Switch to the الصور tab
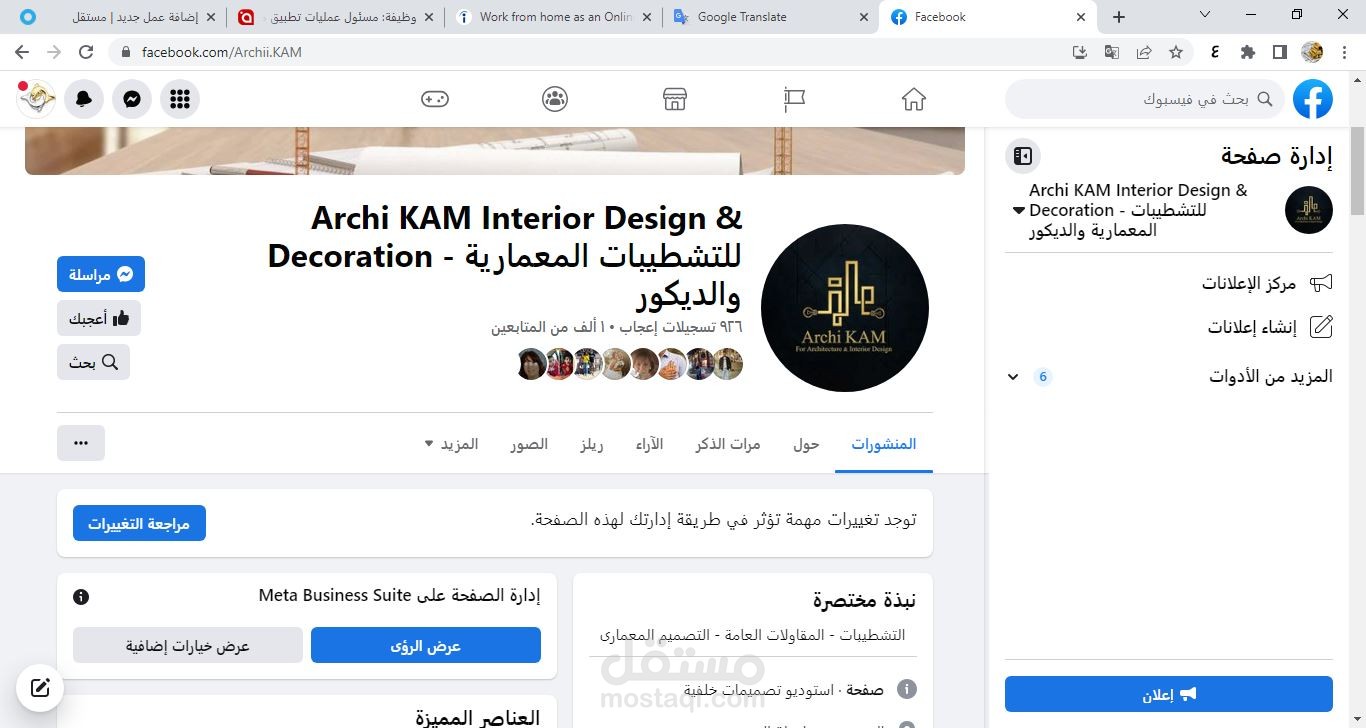The width and height of the screenshot is (1366, 728). point(529,444)
